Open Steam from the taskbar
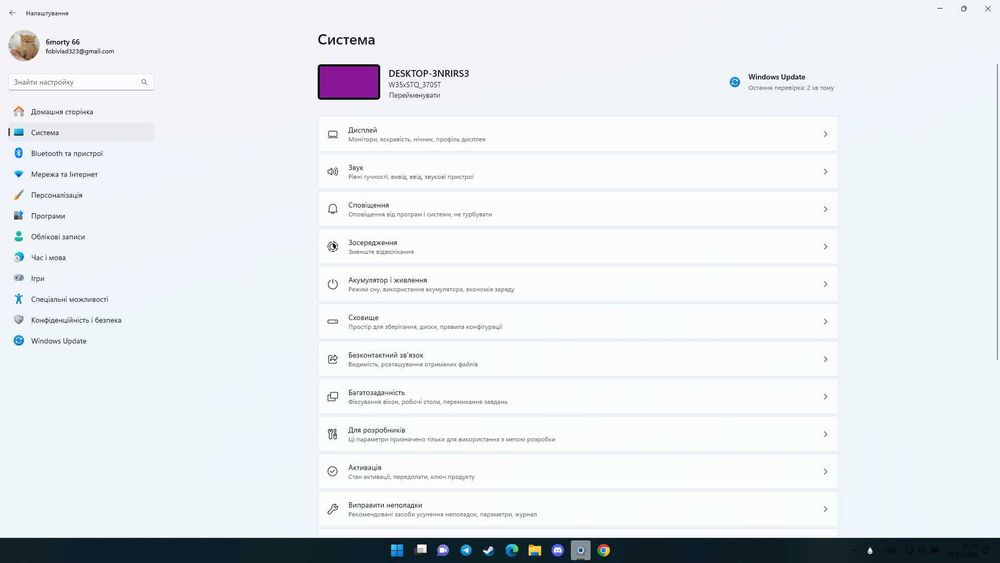1000x563 pixels. 489,550
